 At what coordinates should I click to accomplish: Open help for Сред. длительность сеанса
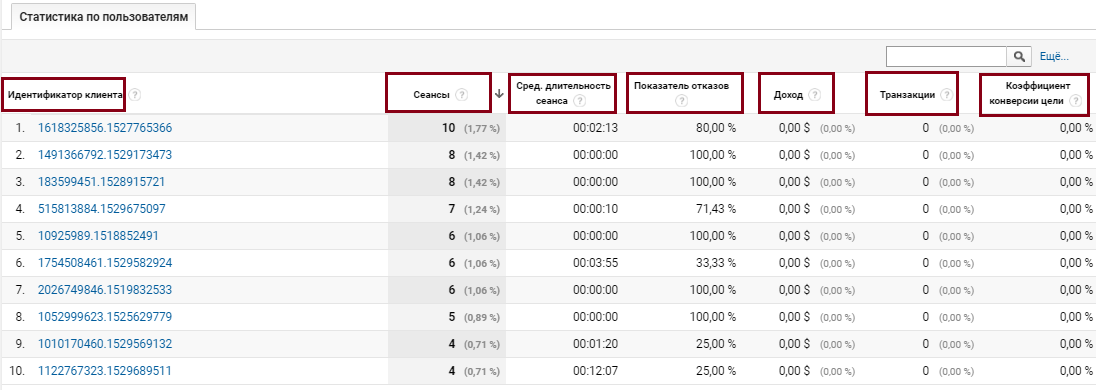tap(579, 101)
